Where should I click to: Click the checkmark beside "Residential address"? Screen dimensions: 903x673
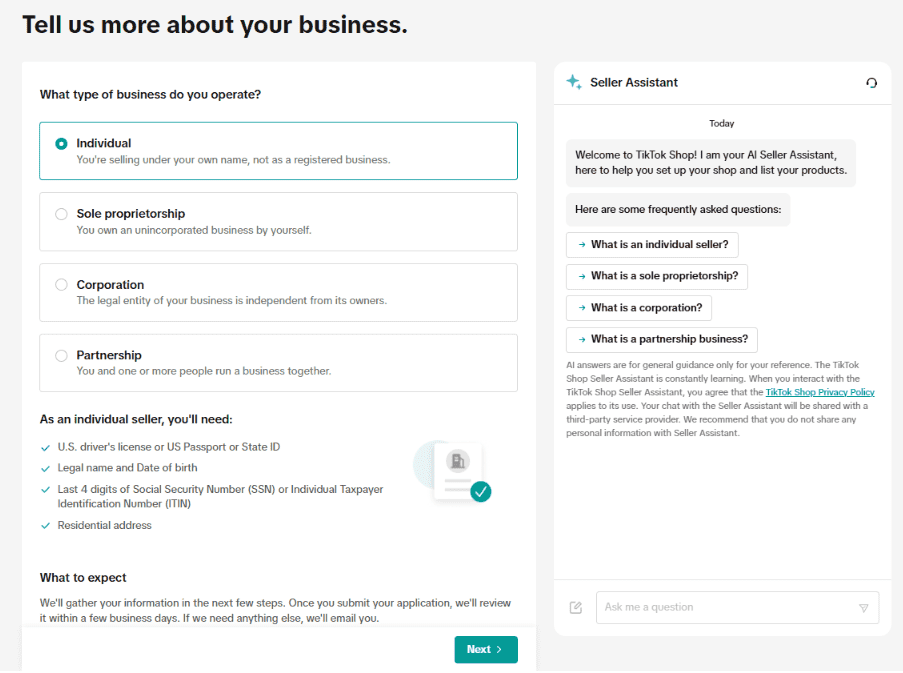(x=44, y=524)
